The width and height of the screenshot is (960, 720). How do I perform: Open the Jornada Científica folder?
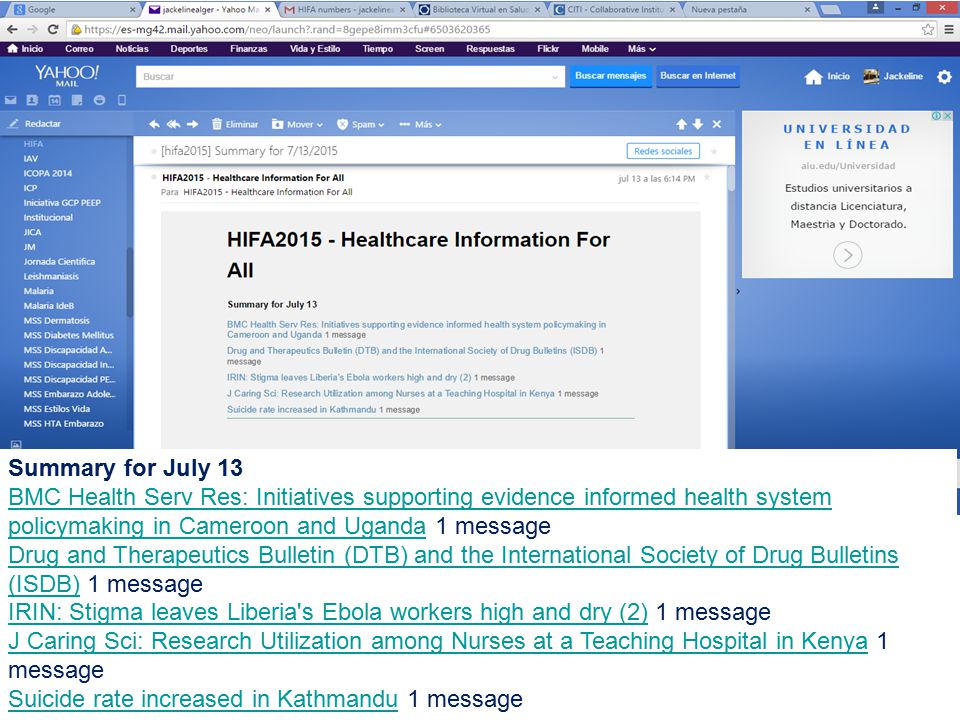click(59, 261)
